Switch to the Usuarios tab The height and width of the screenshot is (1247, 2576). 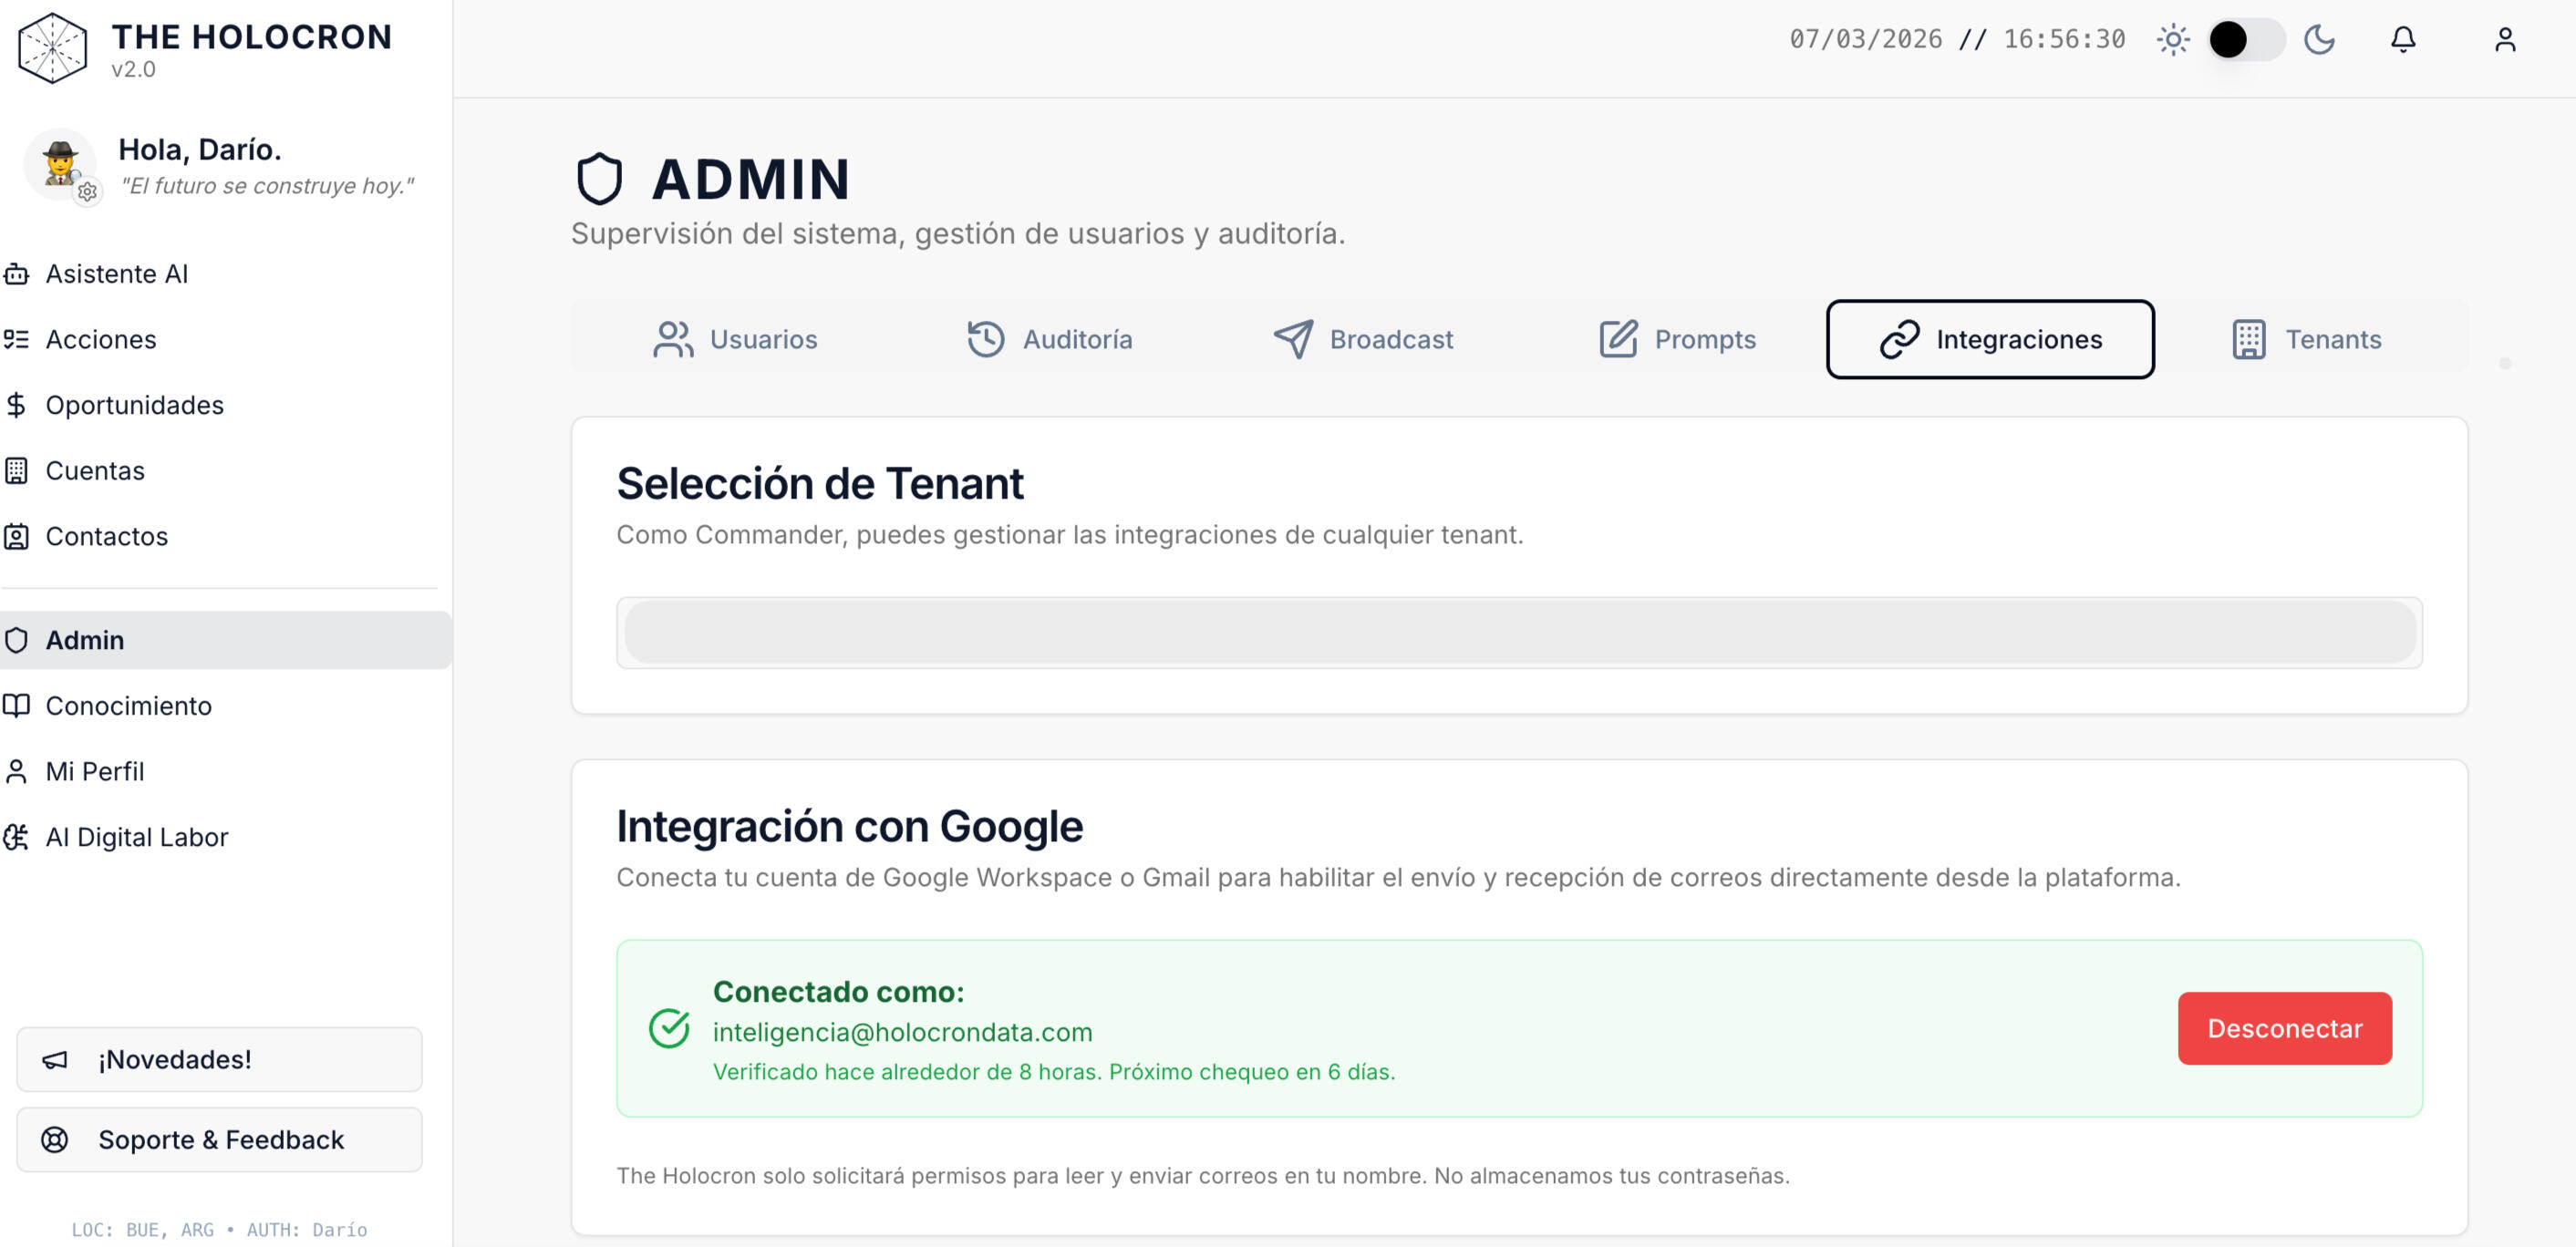coord(735,339)
